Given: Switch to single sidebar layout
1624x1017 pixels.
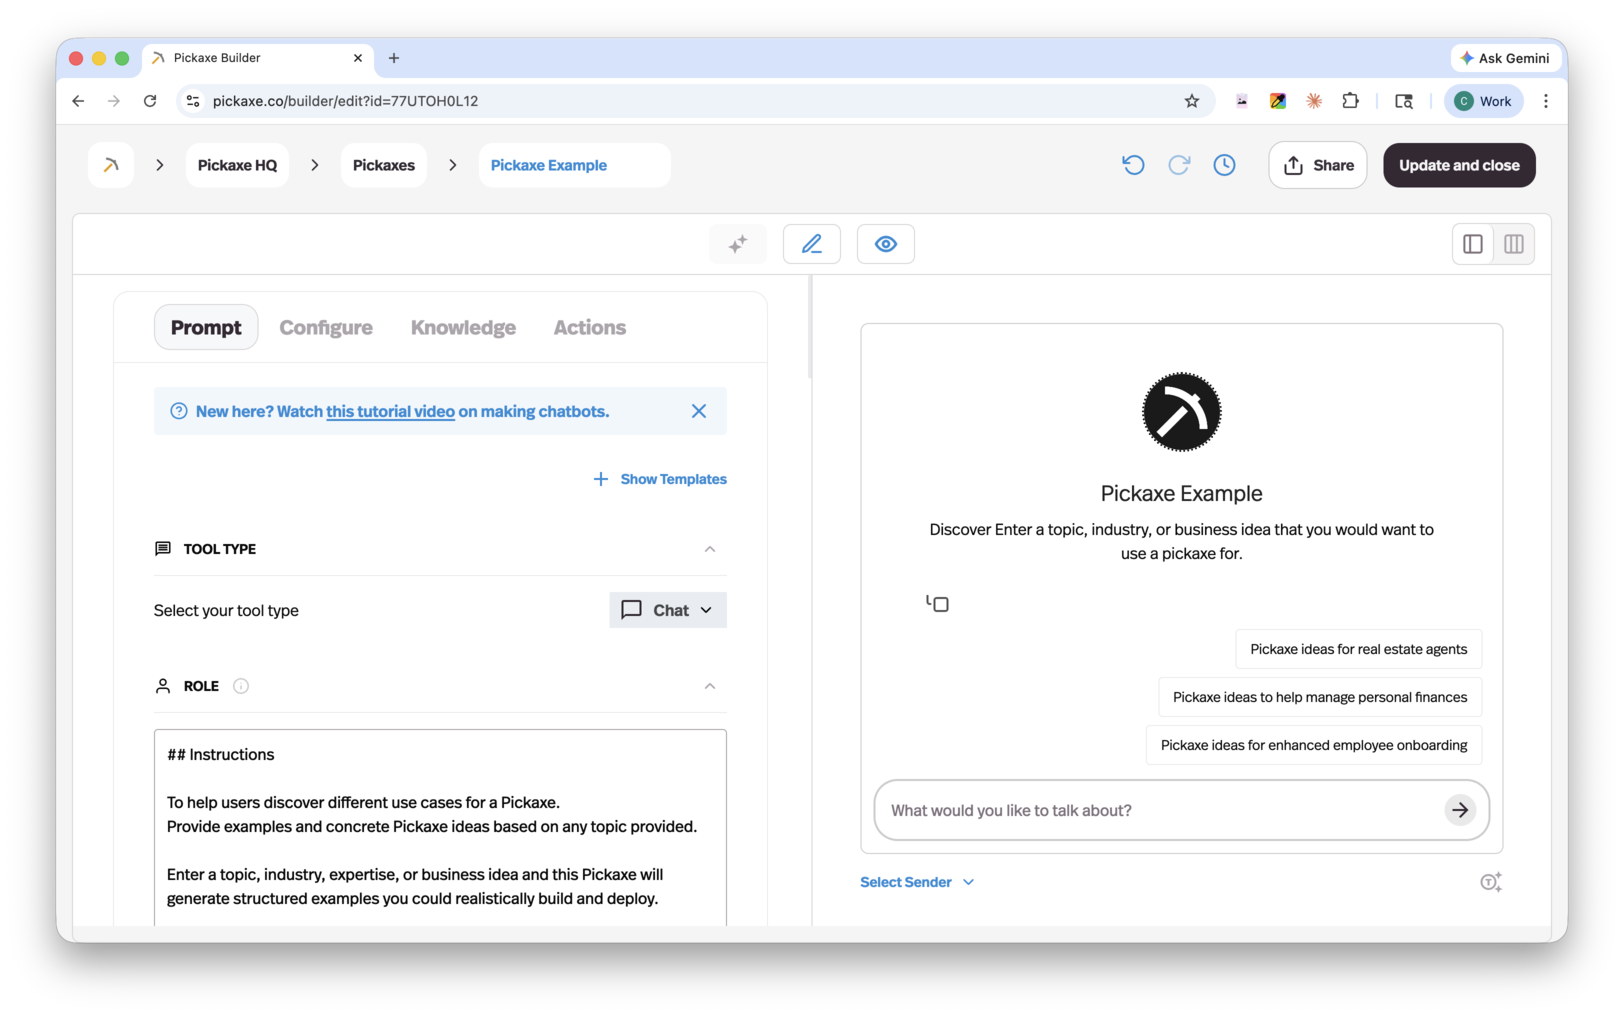Looking at the screenshot, I should pos(1473,244).
